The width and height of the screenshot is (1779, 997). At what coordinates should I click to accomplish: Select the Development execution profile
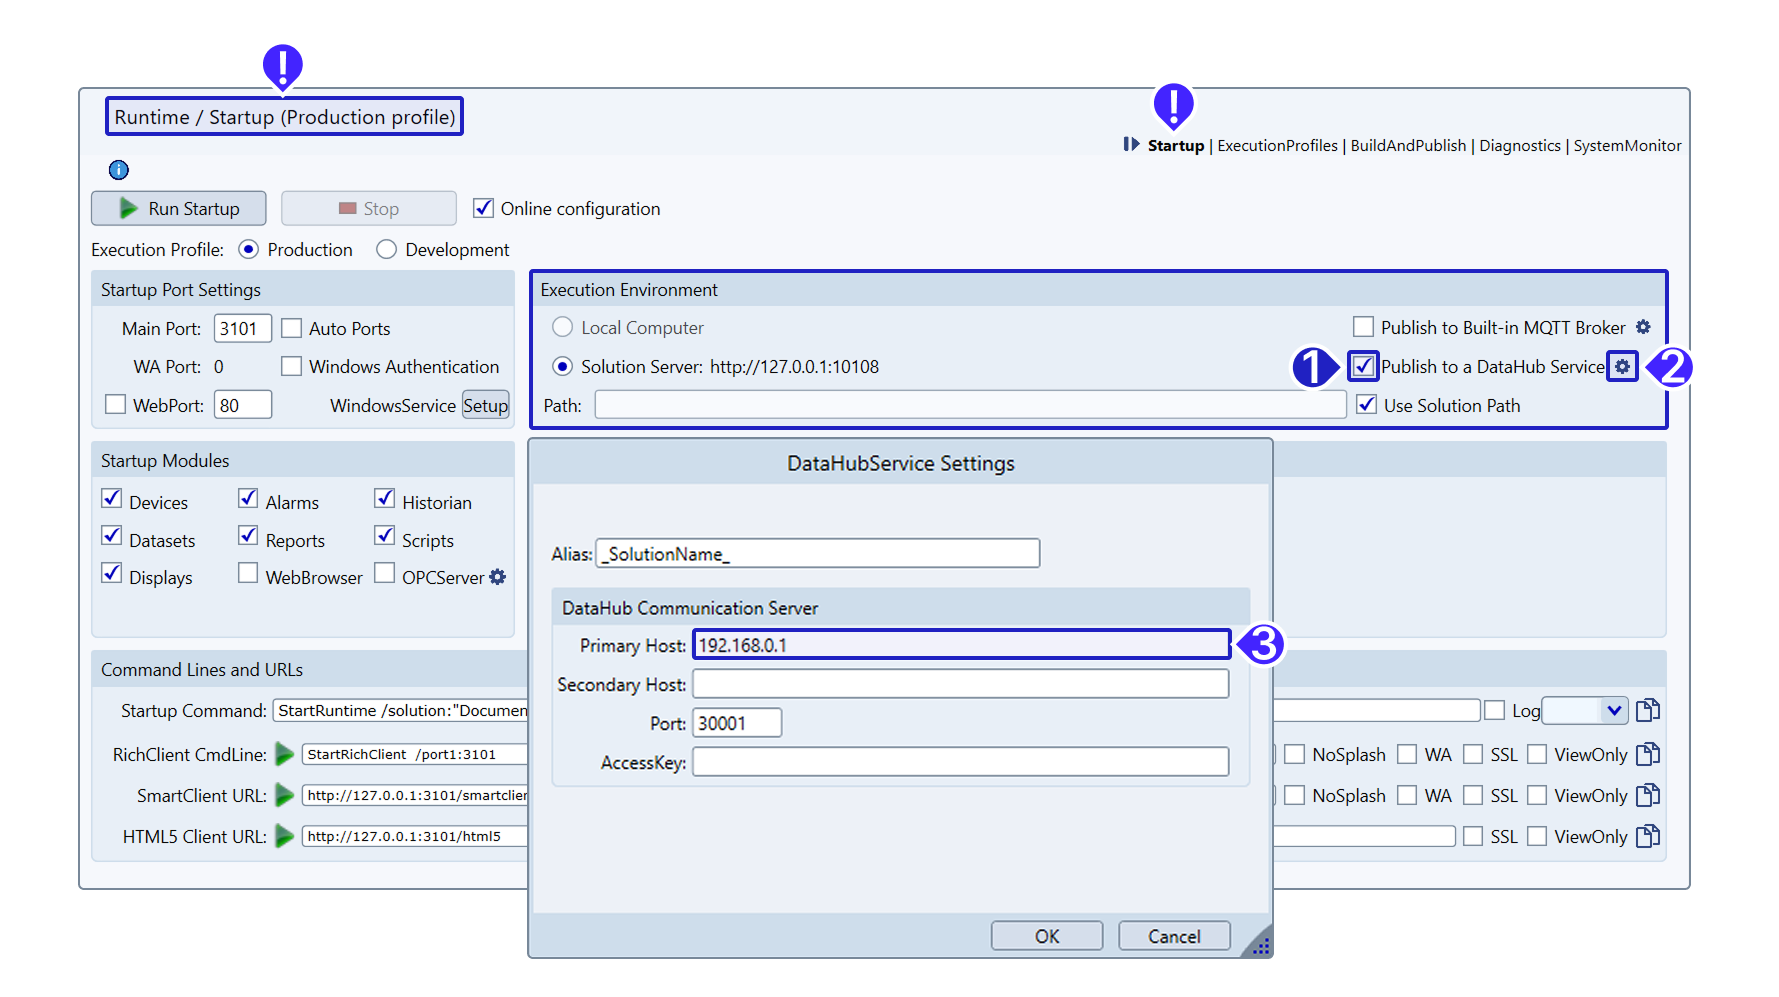point(386,249)
